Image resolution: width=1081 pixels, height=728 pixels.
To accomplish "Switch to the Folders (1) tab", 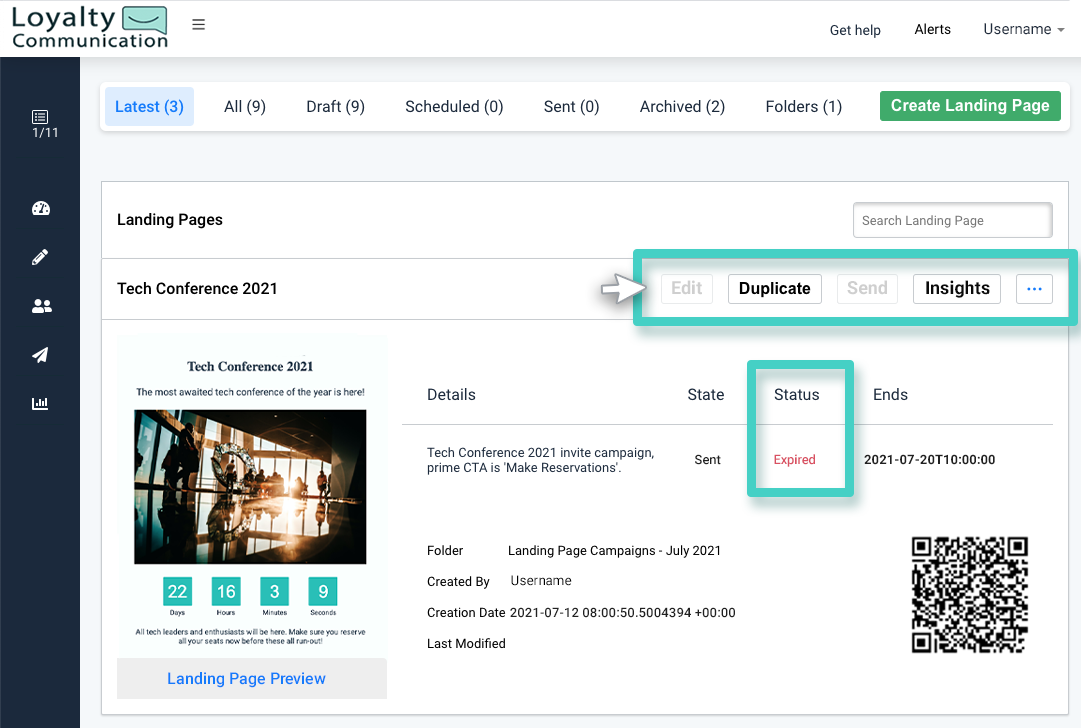I will (x=804, y=106).
